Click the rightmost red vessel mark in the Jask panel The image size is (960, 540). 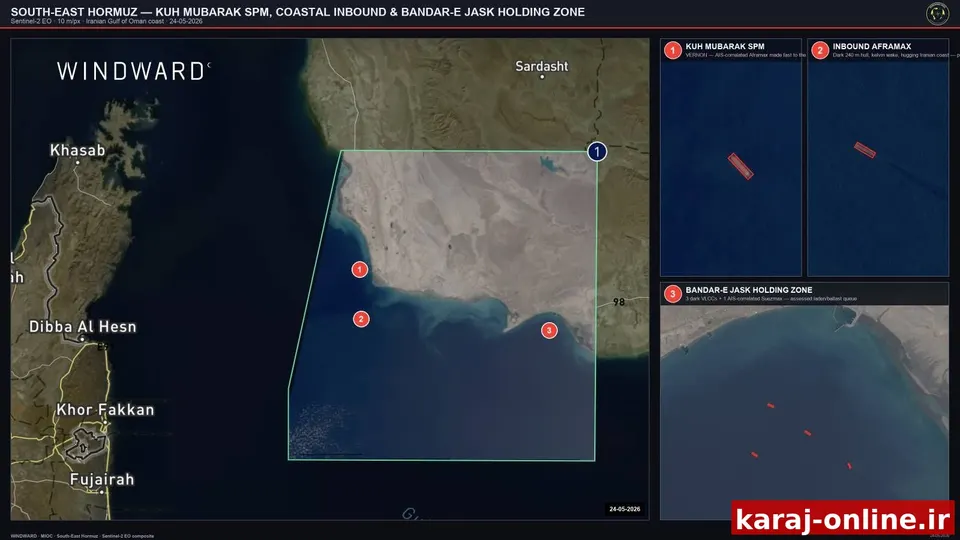[x=849, y=466]
